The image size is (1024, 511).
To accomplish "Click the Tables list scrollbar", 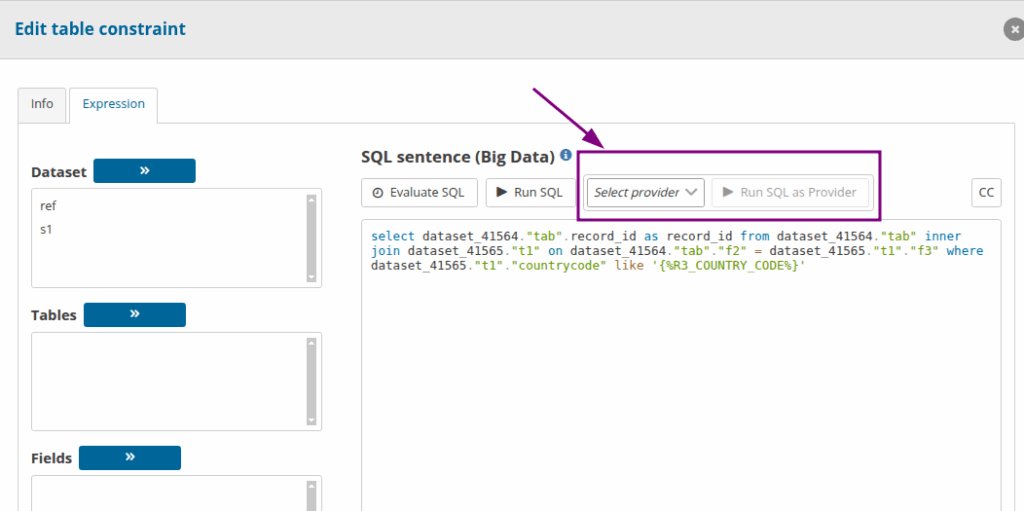I will (x=312, y=381).
